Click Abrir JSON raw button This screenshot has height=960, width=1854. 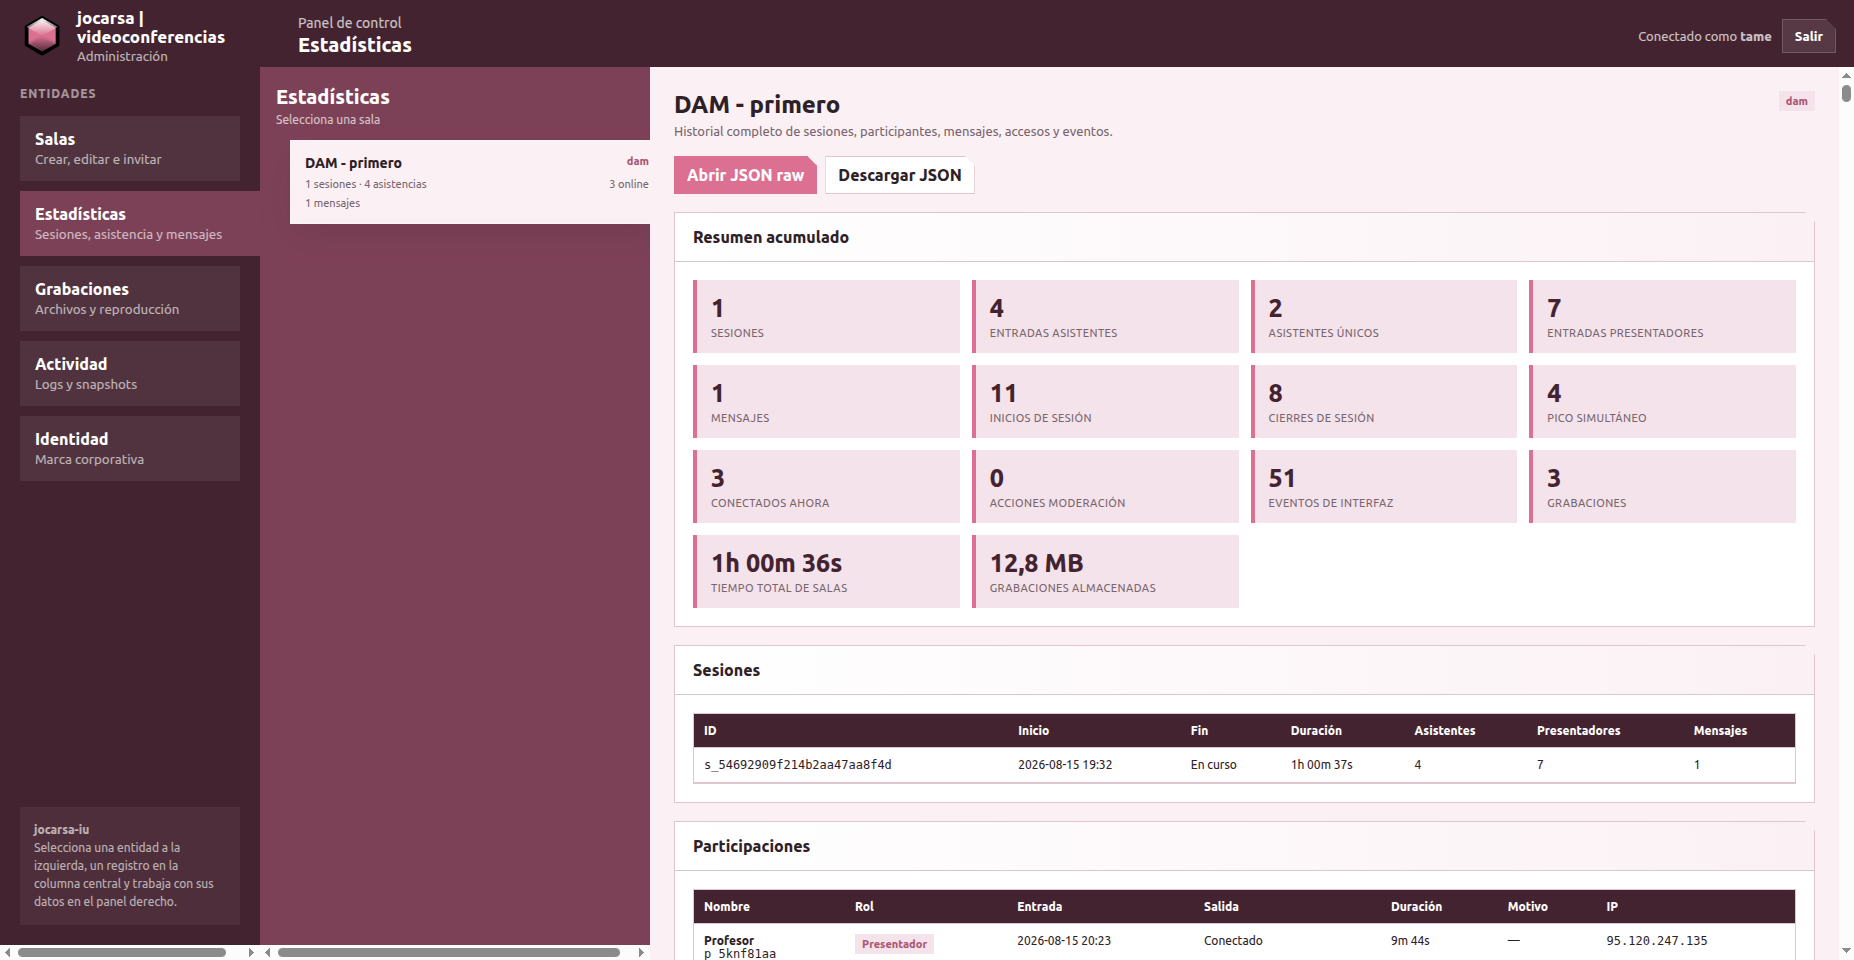pyautogui.click(x=745, y=175)
